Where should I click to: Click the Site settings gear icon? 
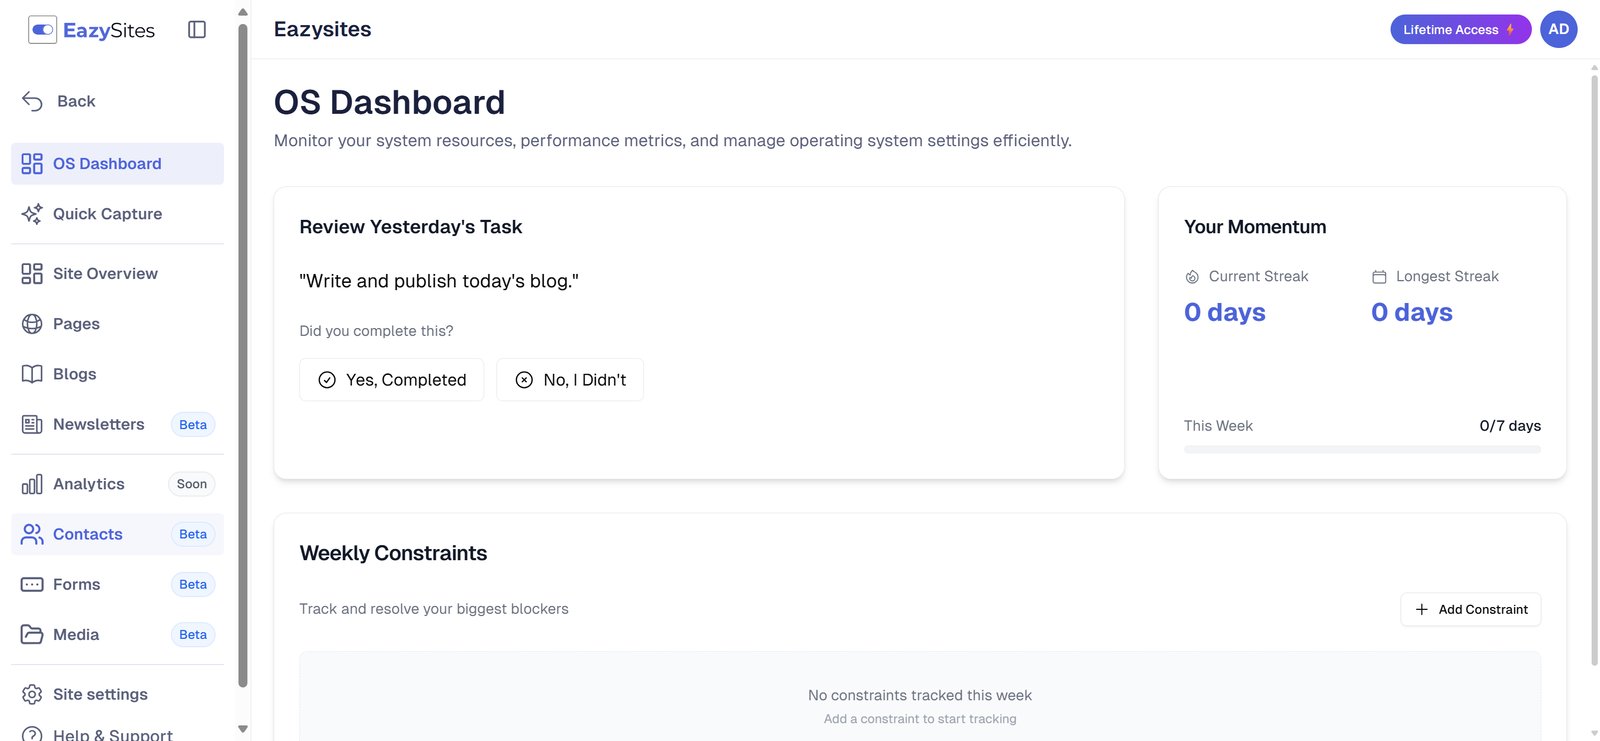tap(32, 695)
